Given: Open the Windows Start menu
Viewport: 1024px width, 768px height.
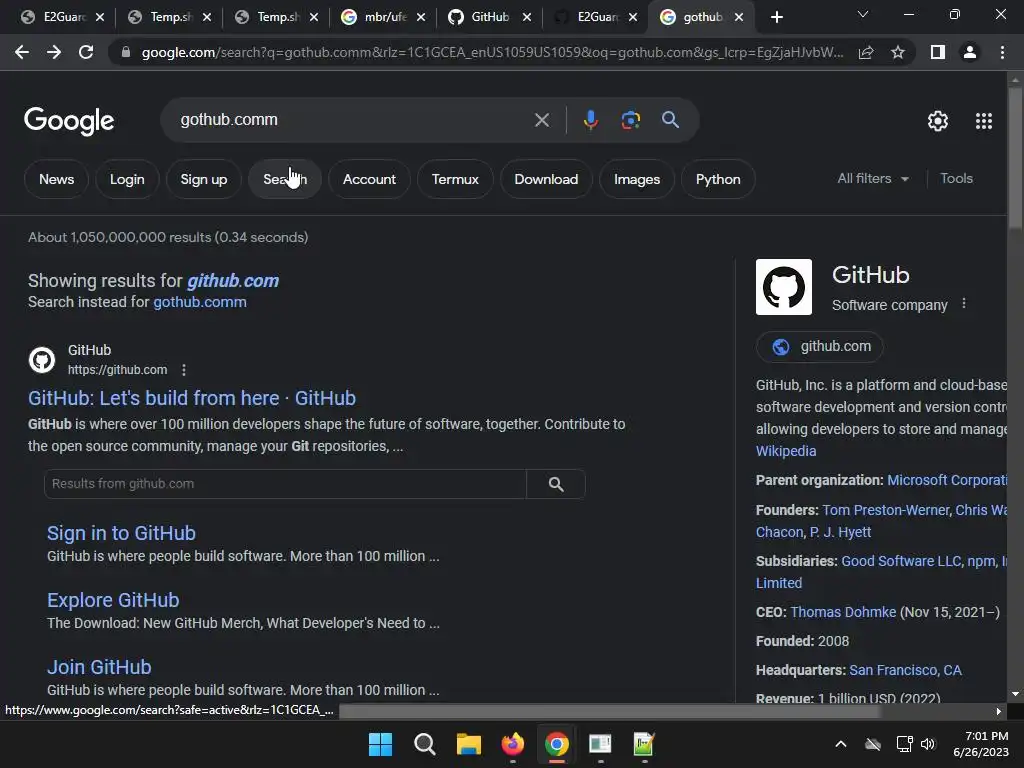Looking at the screenshot, I should pos(380,744).
